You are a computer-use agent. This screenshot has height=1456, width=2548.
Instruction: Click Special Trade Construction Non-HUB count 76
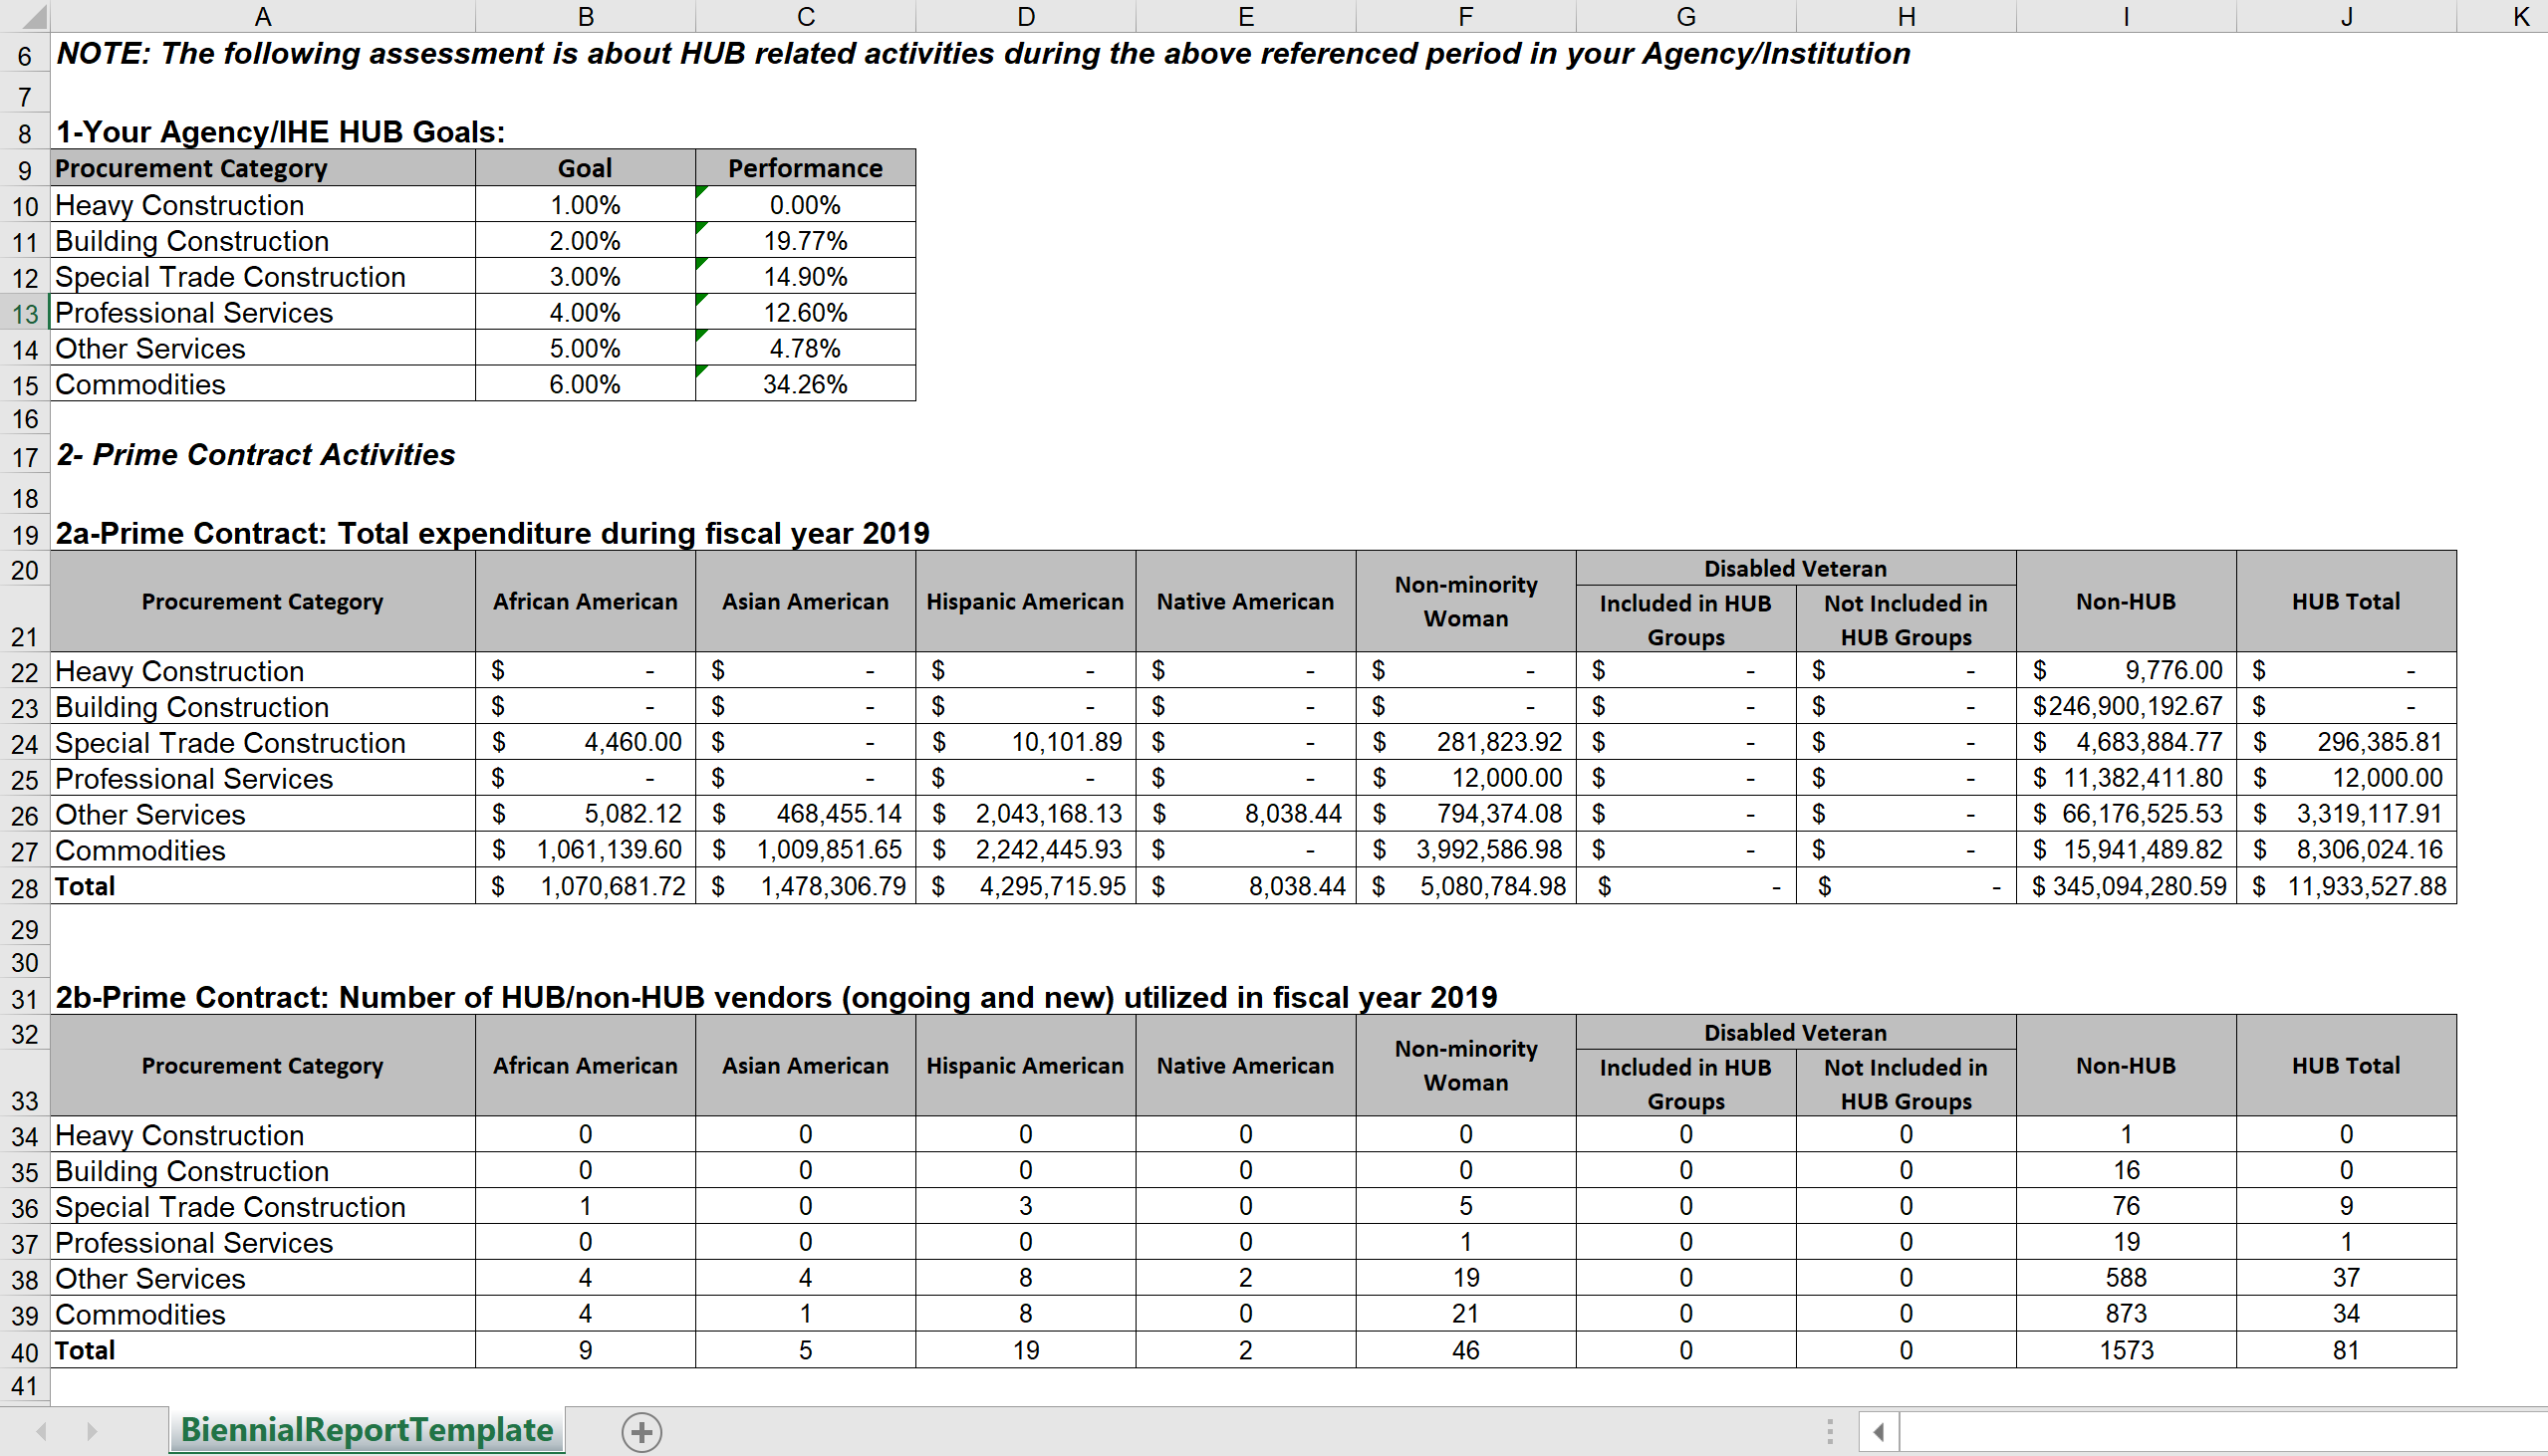coord(2126,1207)
